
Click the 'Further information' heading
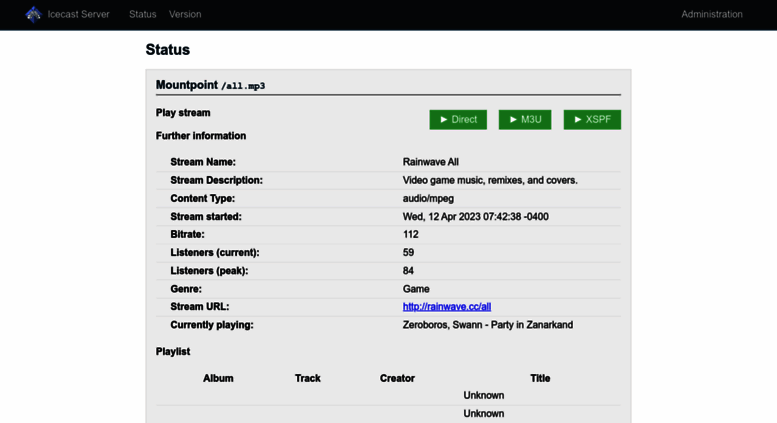201,136
